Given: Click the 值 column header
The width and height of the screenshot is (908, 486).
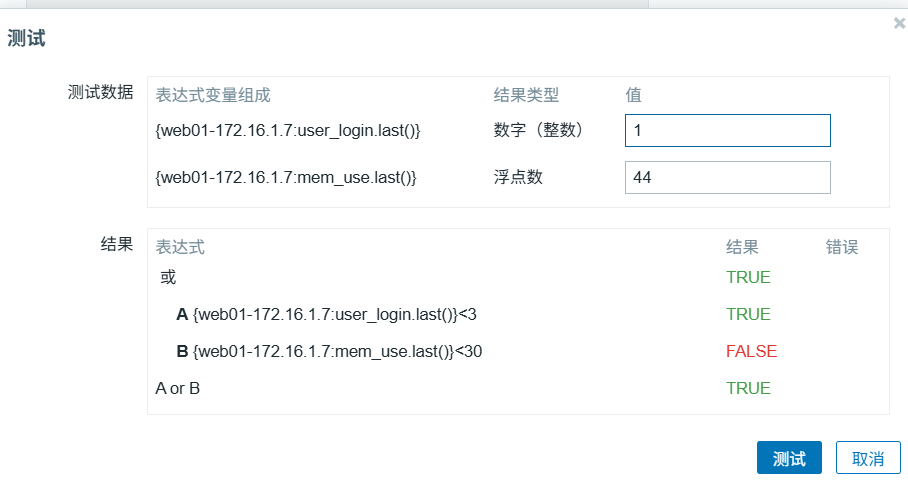Looking at the screenshot, I should [633, 95].
